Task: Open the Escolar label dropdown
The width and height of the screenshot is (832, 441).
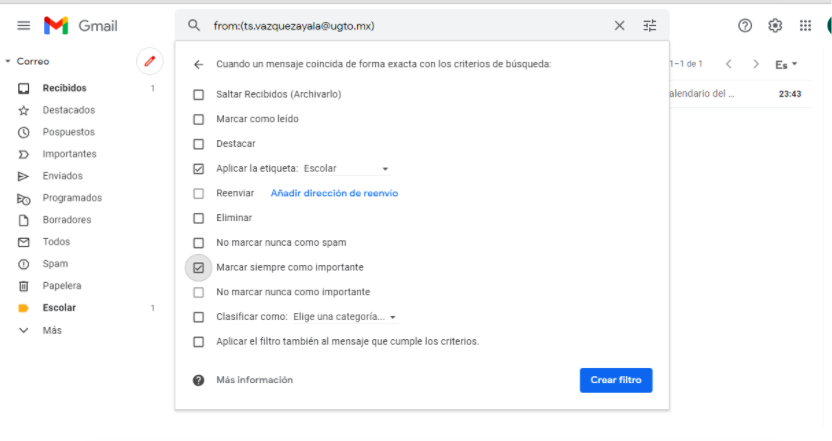Action: click(346, 168)
